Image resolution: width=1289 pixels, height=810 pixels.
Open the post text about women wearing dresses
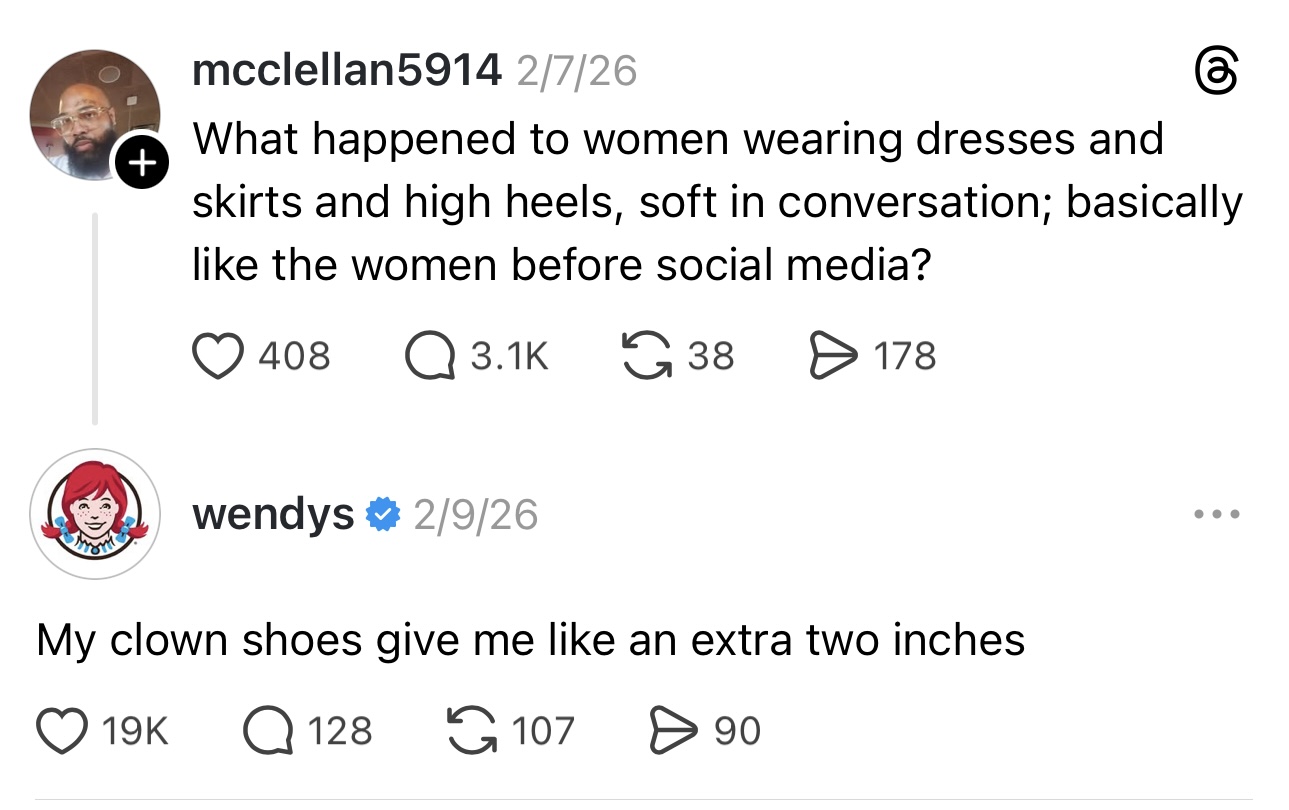(700, 202)
